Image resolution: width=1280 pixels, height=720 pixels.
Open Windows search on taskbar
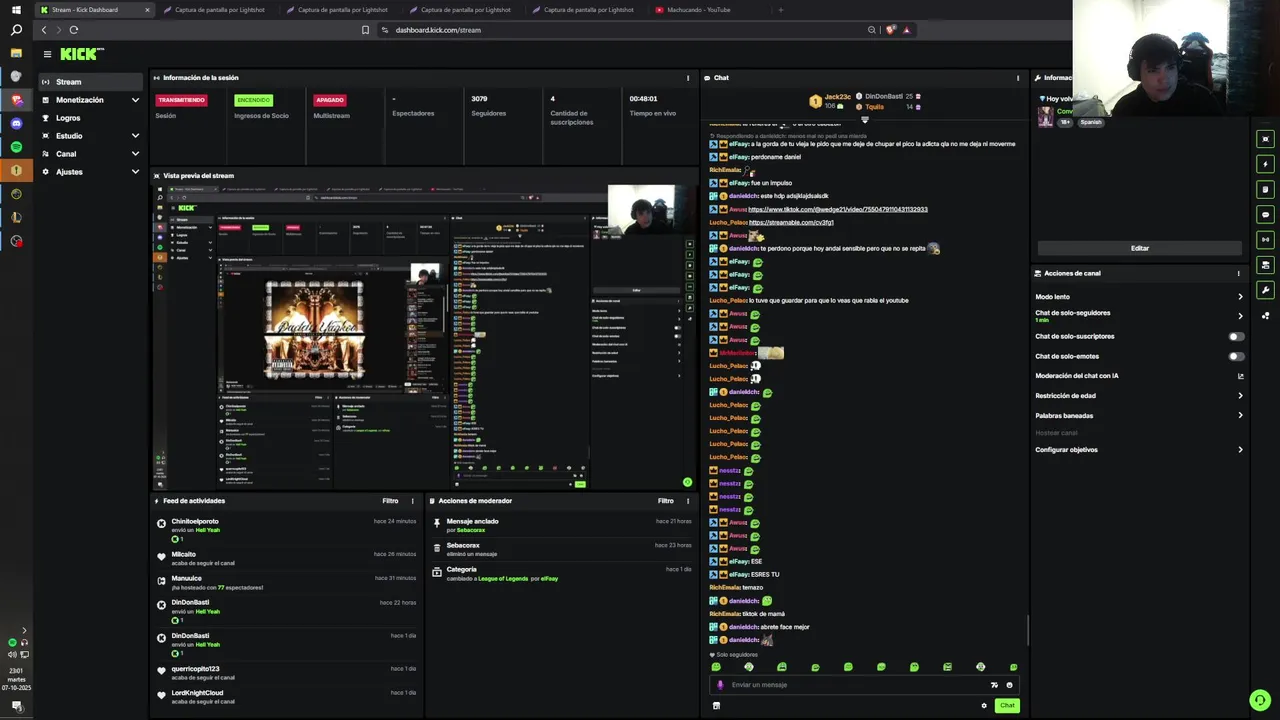point(16,30)
